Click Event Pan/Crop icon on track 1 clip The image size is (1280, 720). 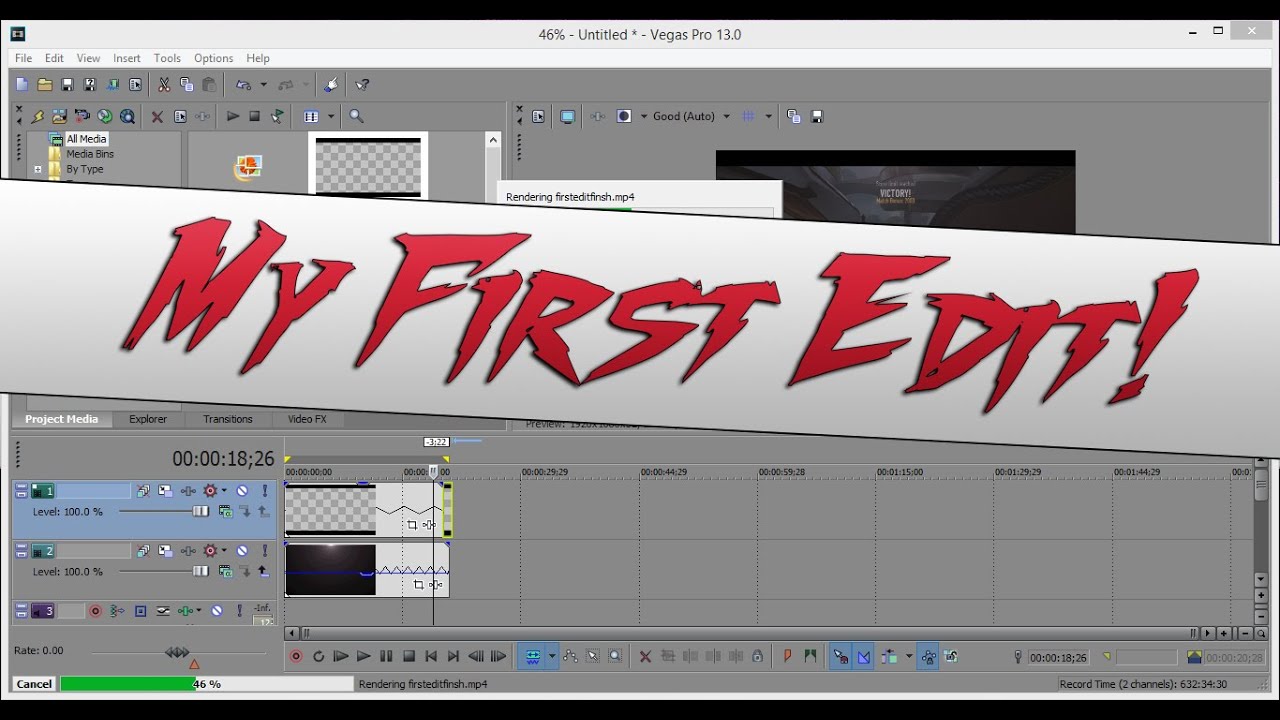coord(412,525)
